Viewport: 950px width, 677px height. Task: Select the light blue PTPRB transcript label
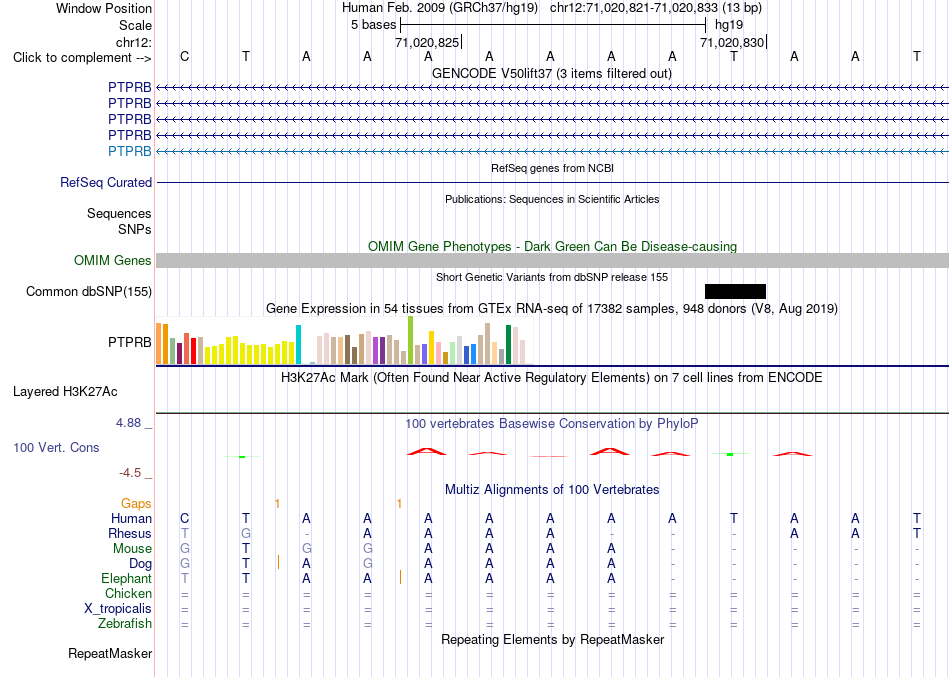(130, 152)
